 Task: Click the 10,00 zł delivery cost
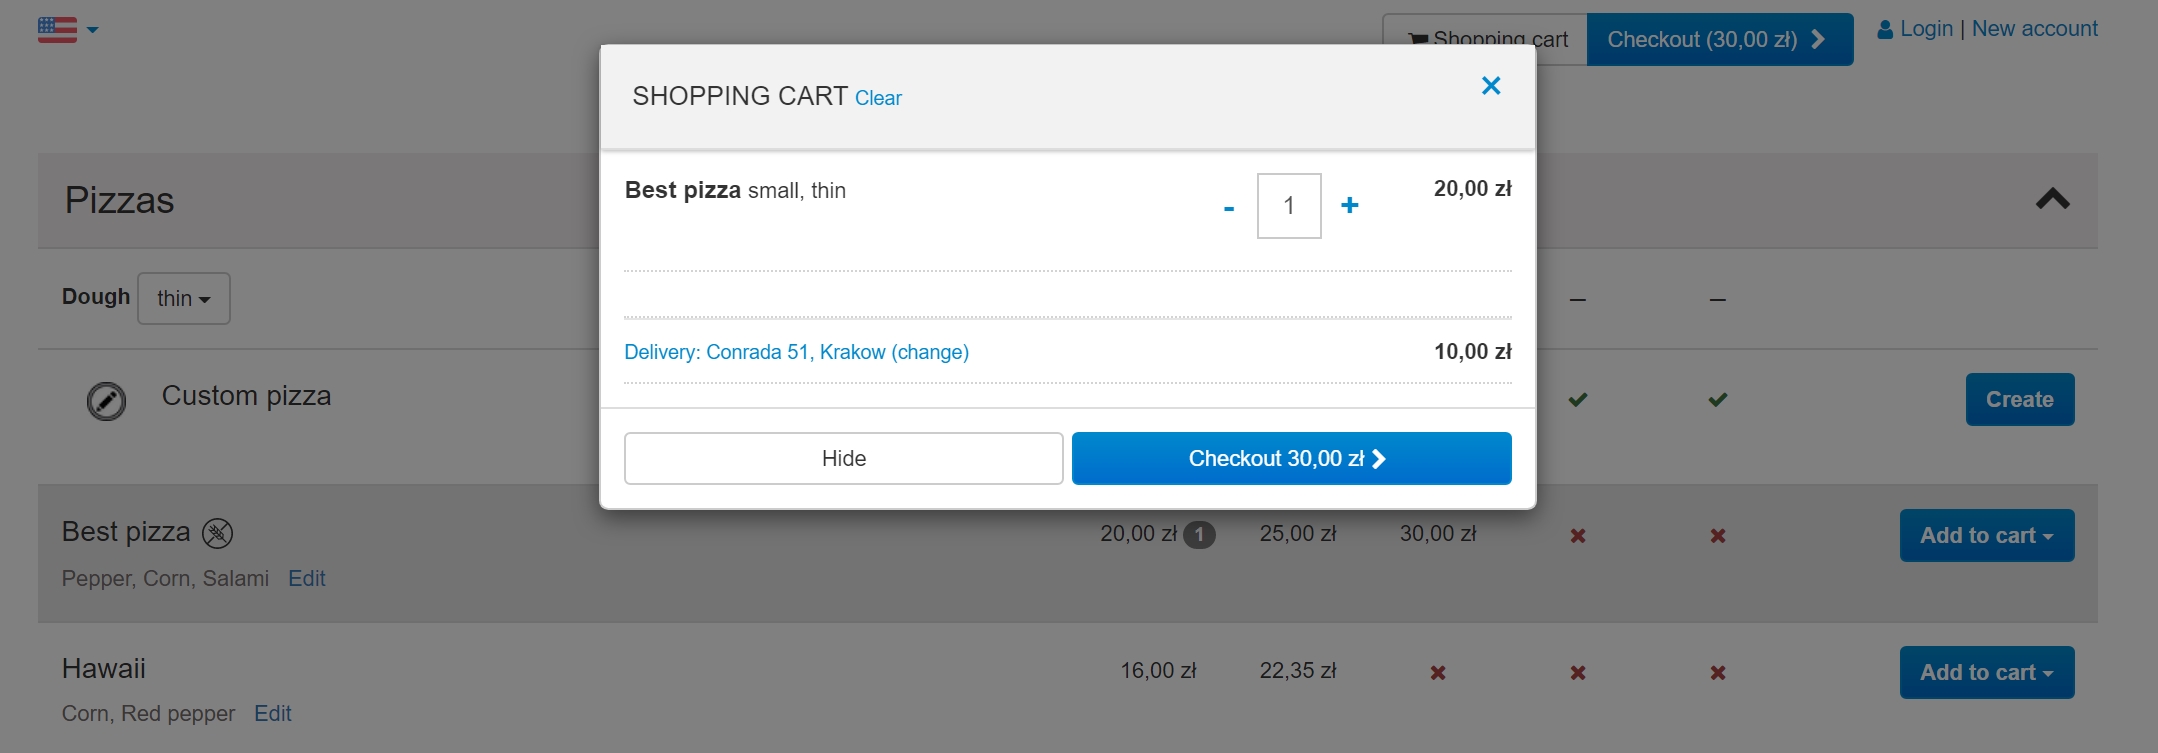(1473, 352)
